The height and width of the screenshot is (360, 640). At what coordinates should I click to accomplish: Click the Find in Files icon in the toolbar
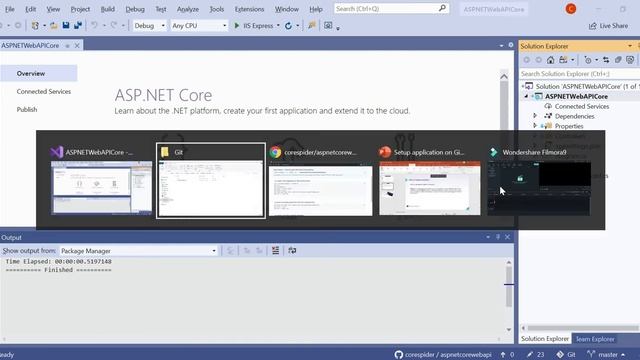pos(312,25)
